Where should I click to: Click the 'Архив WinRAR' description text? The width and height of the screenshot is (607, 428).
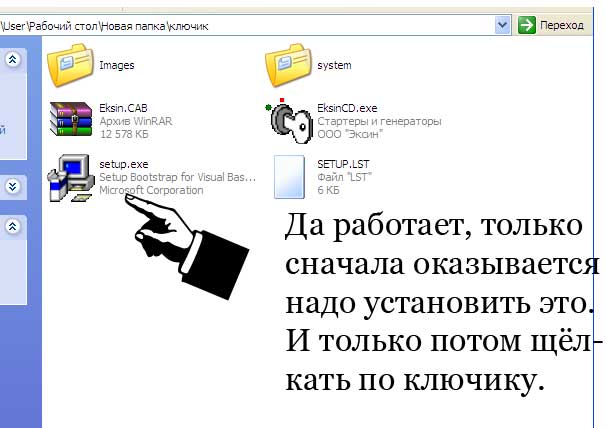click(136, 121)
